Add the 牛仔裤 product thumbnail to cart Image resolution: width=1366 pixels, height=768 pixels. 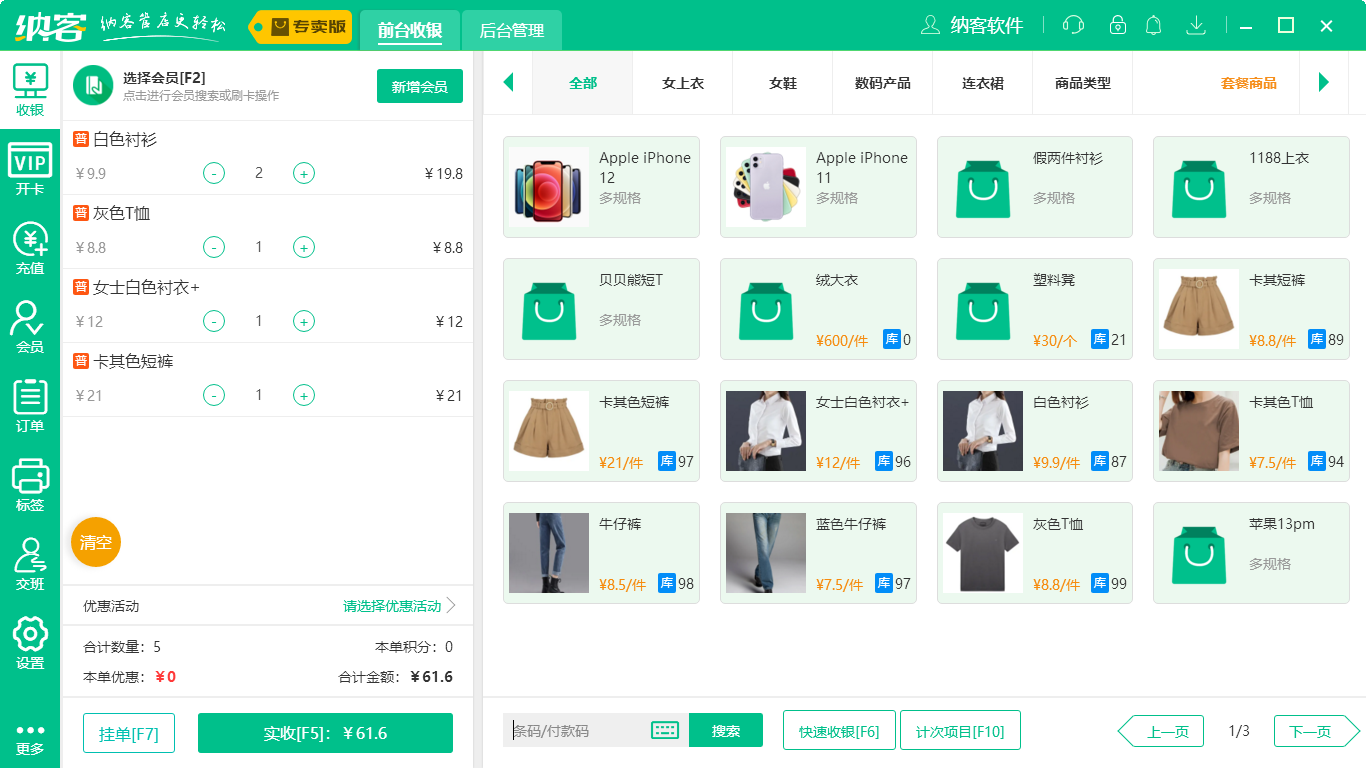[x=549, y=553]
